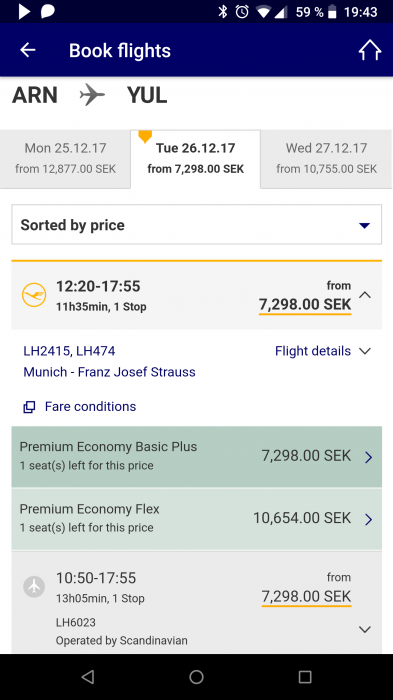Viewport: 393px width, 700px height.
Task: Tap the Fare conditions copy icon
Action: pos(29,407)
